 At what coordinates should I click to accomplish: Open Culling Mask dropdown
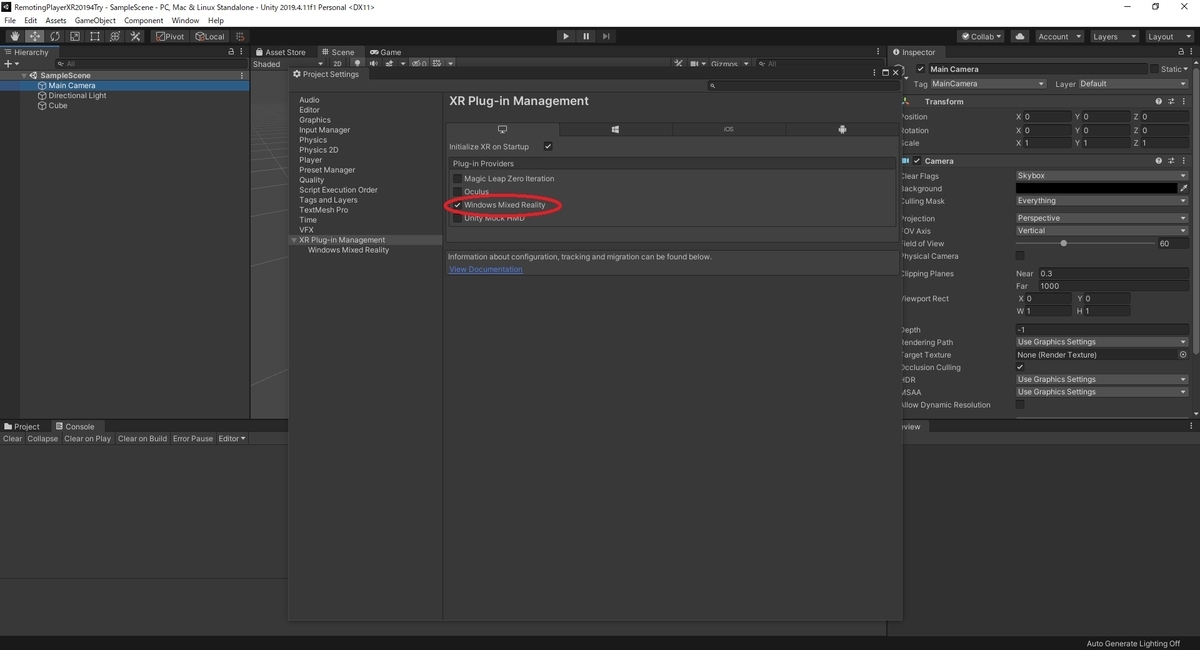1102,201
